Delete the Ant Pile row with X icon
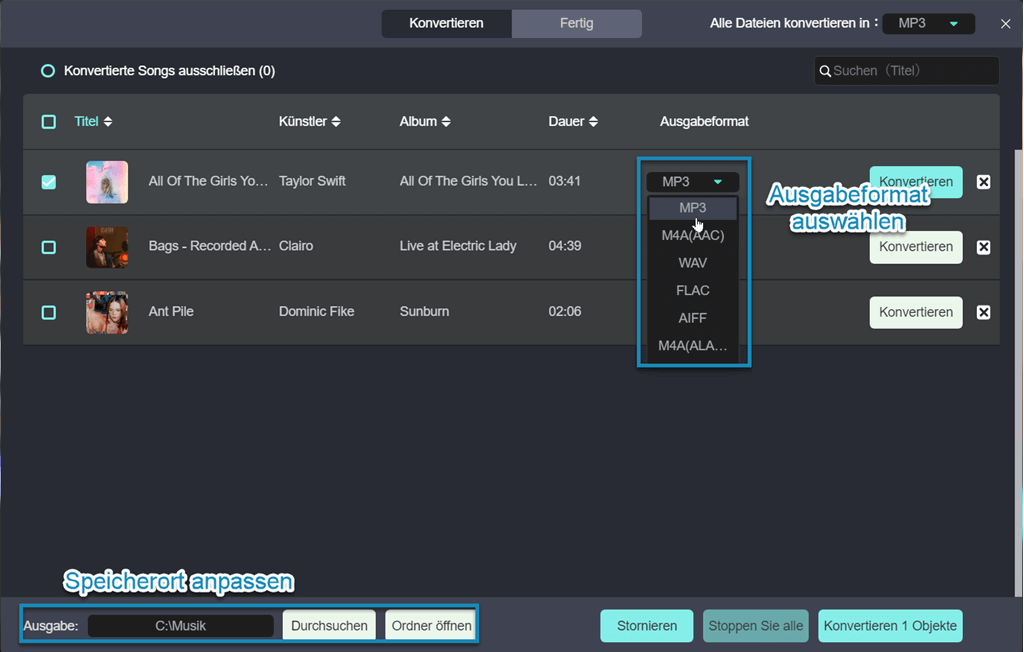Viewport: 1024px width, 652px height. pos(983,312)
